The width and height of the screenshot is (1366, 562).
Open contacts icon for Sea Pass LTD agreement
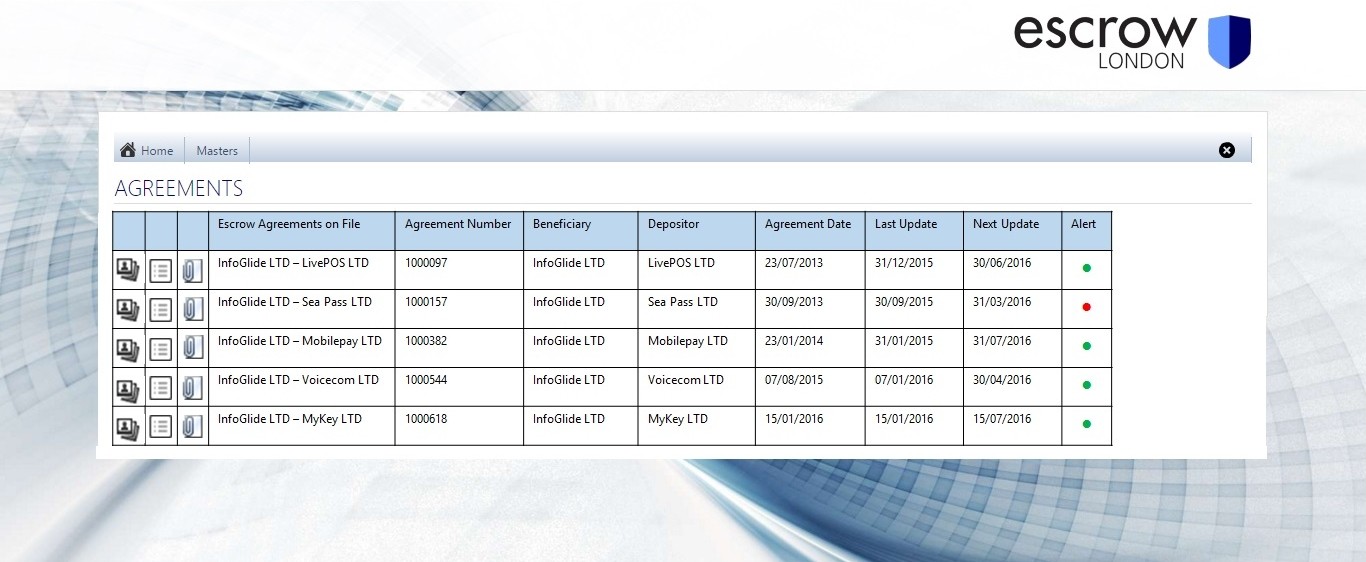[128, 310]
